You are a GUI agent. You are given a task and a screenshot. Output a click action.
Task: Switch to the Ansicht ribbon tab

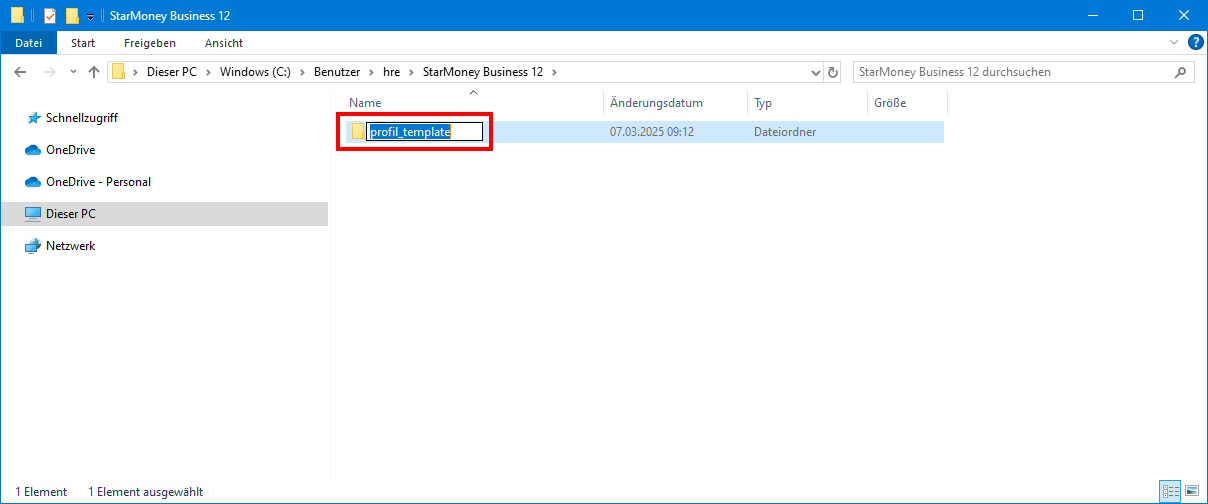224,43
